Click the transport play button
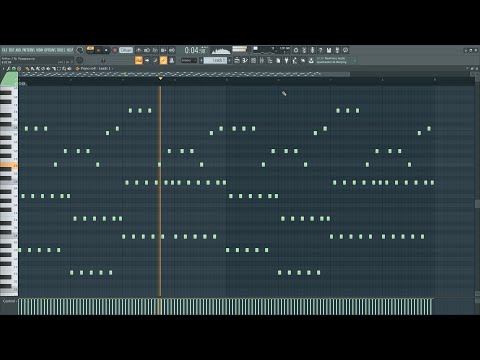 [x=98, y=50]
